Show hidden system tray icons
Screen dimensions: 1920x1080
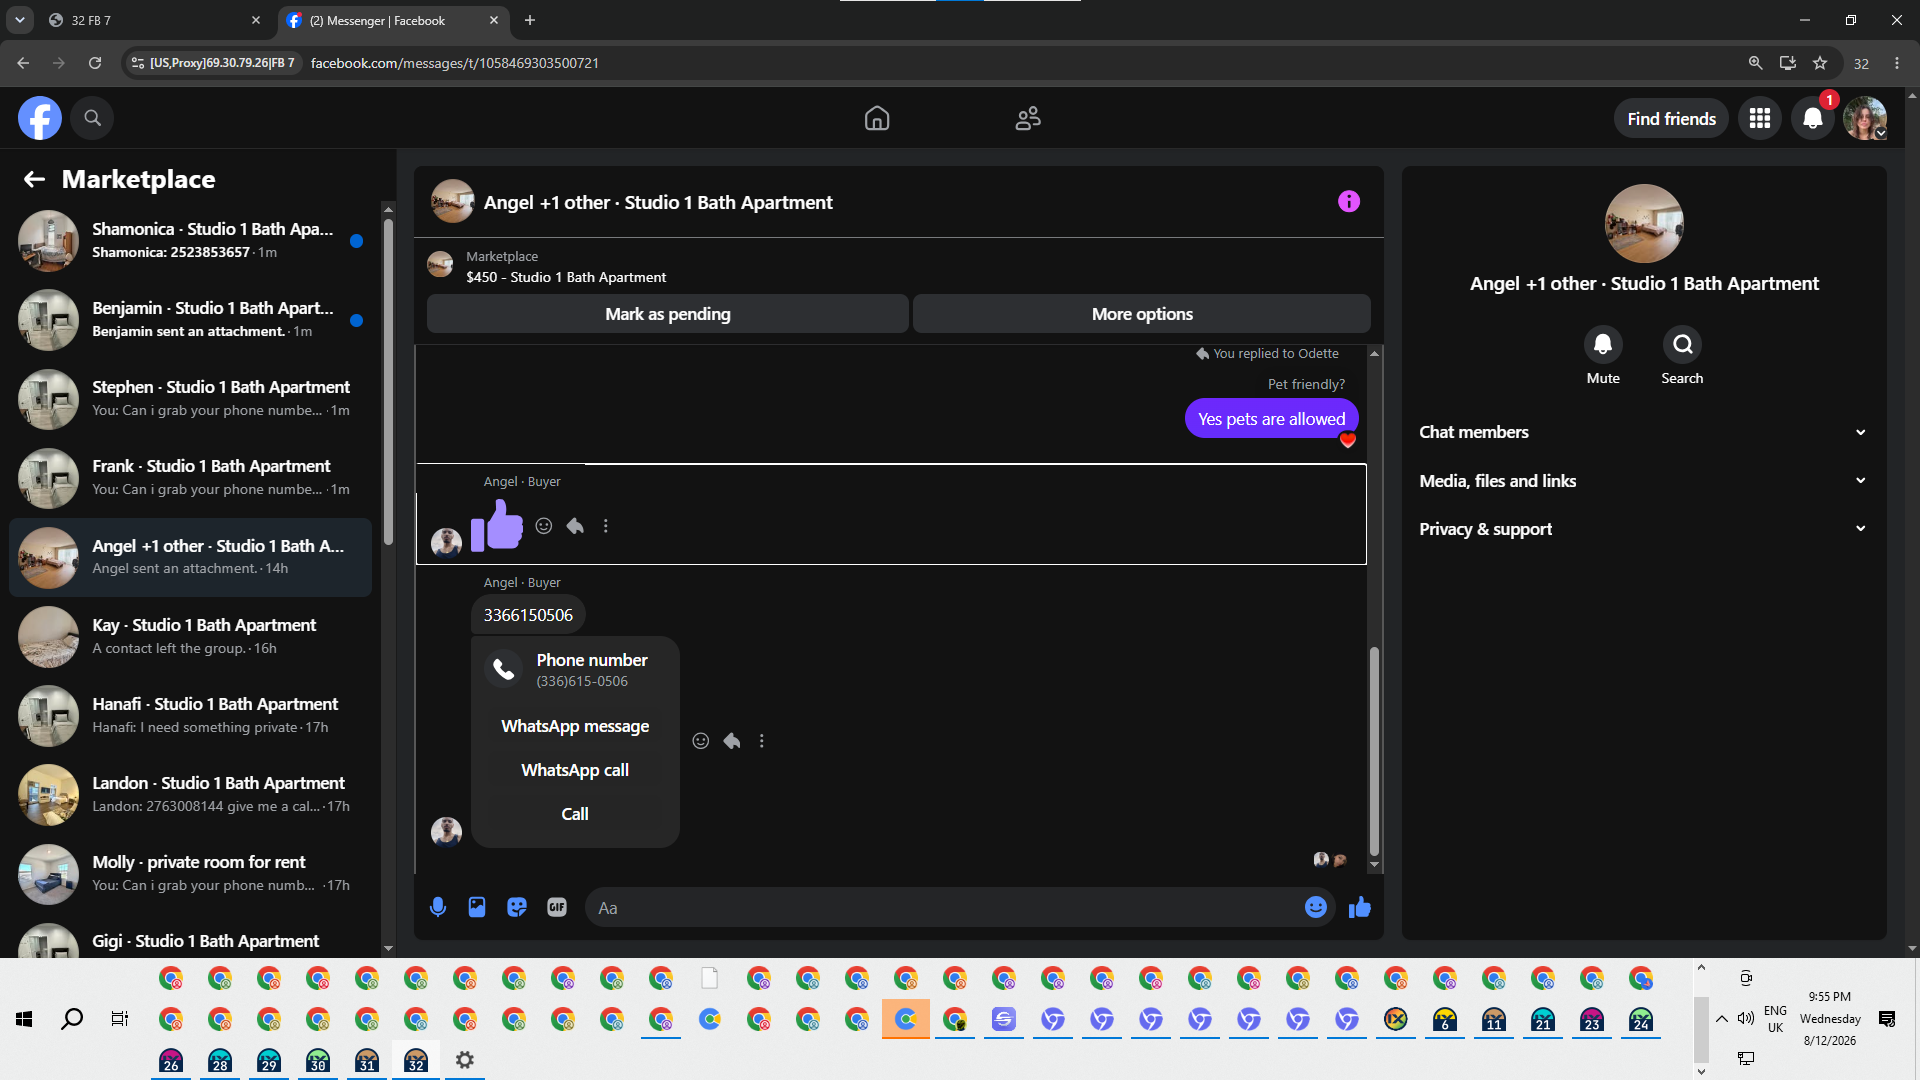point(1722,1019)
